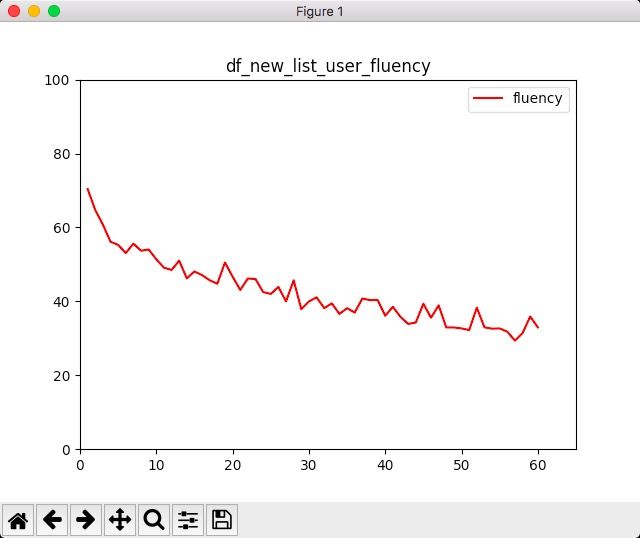The width and height of the screenshot is (640, 538).
Task: Minimize the Figure 1 window with the yellow button
Action: 34,11
